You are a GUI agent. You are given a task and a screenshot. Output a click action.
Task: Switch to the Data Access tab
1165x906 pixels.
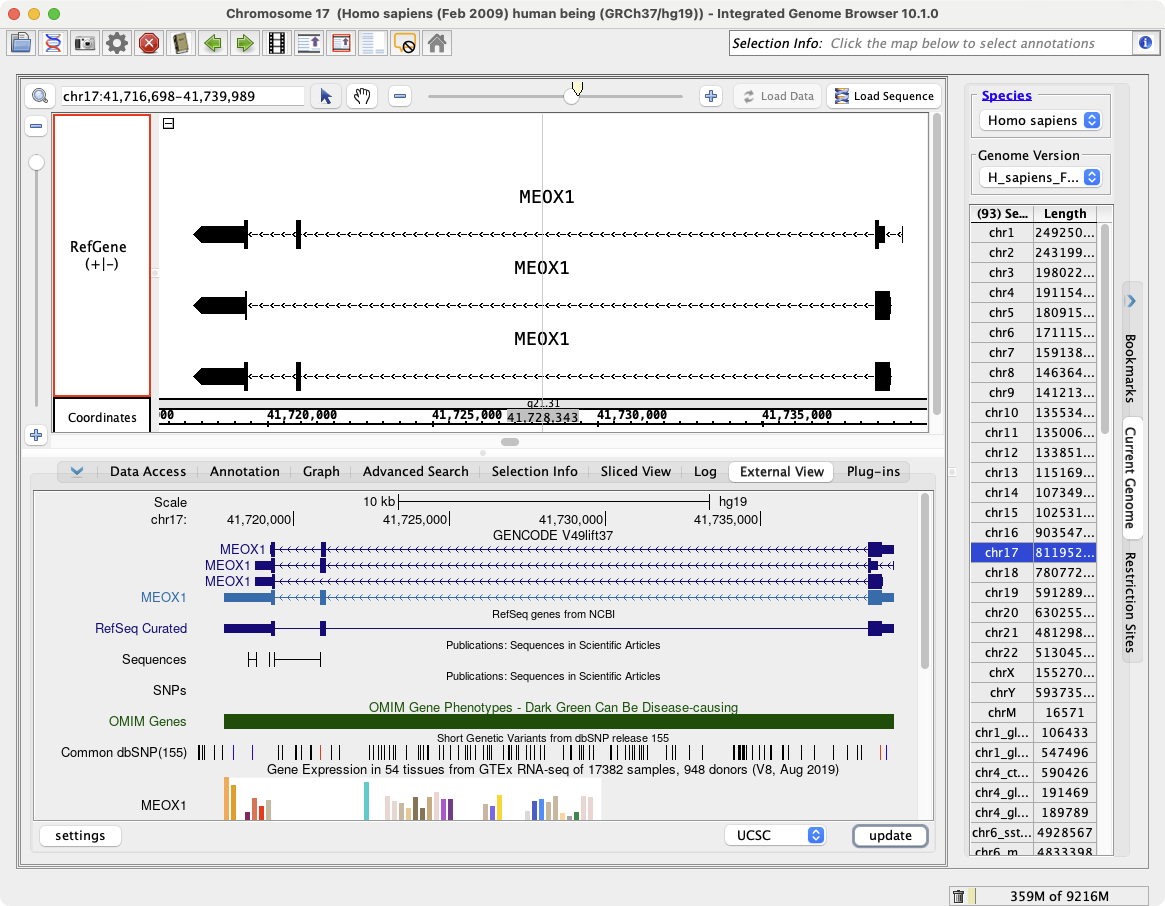tap(148, 471)
